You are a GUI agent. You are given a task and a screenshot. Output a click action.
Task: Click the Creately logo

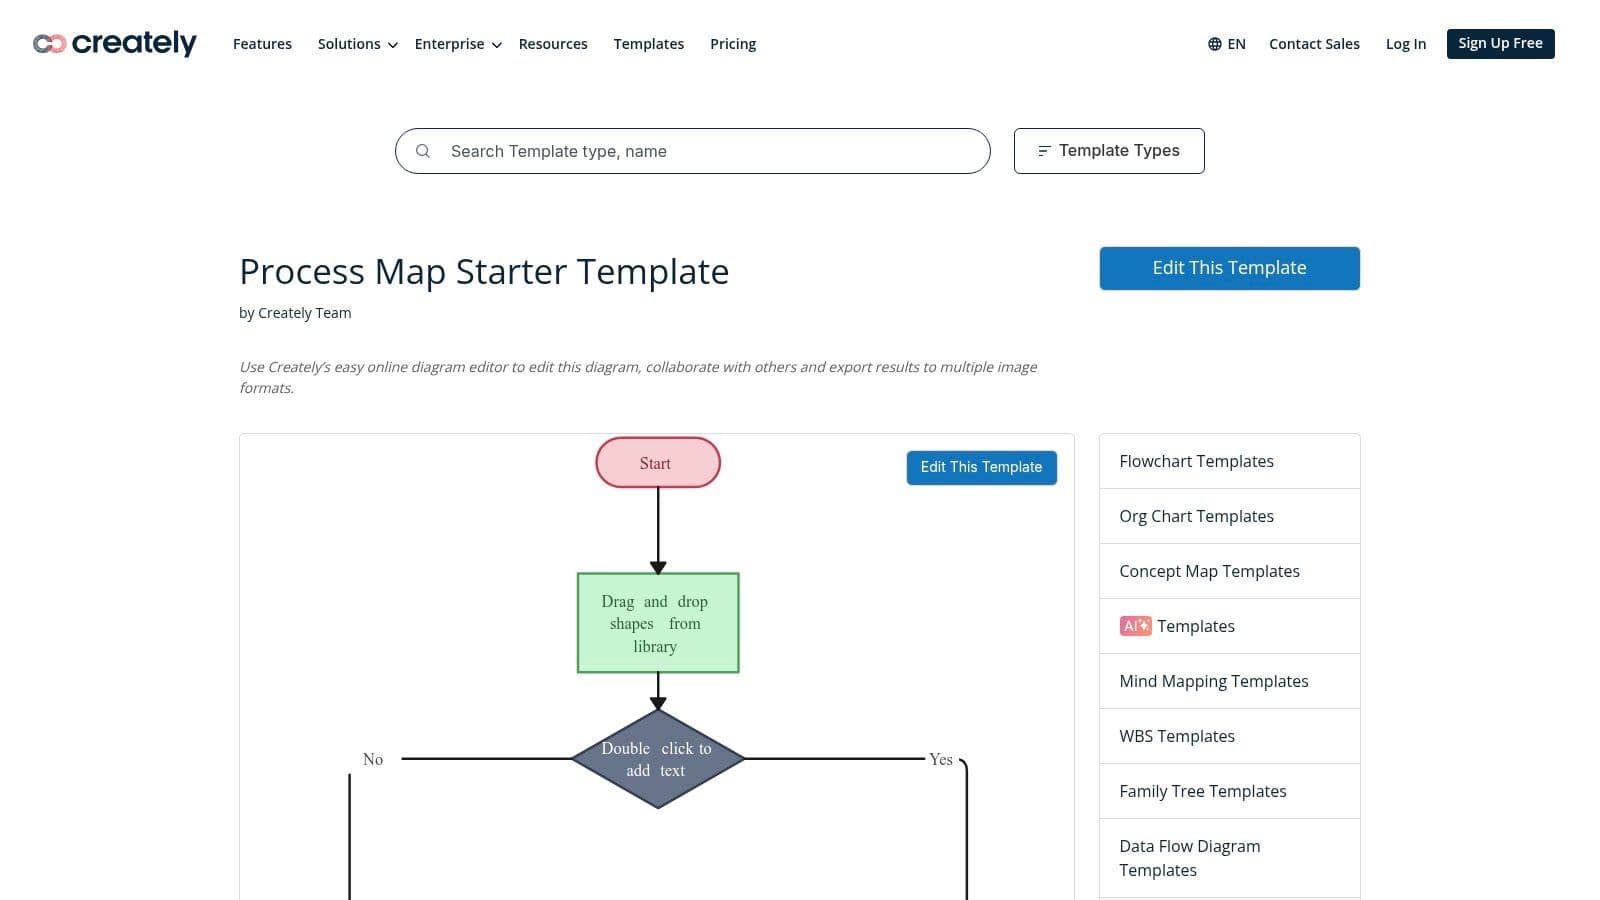click(x=114, y=43)
